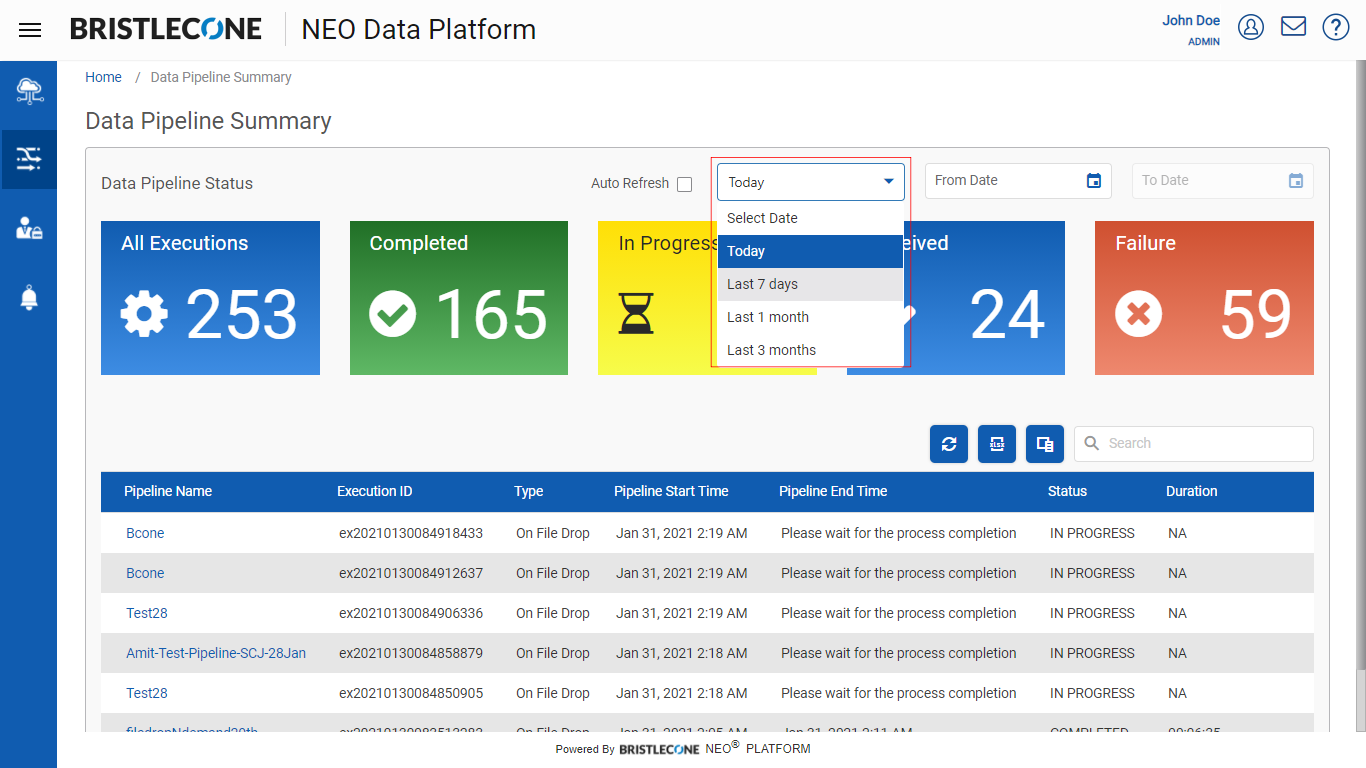Select the data pipeline sidebar icon

[29, 159]
